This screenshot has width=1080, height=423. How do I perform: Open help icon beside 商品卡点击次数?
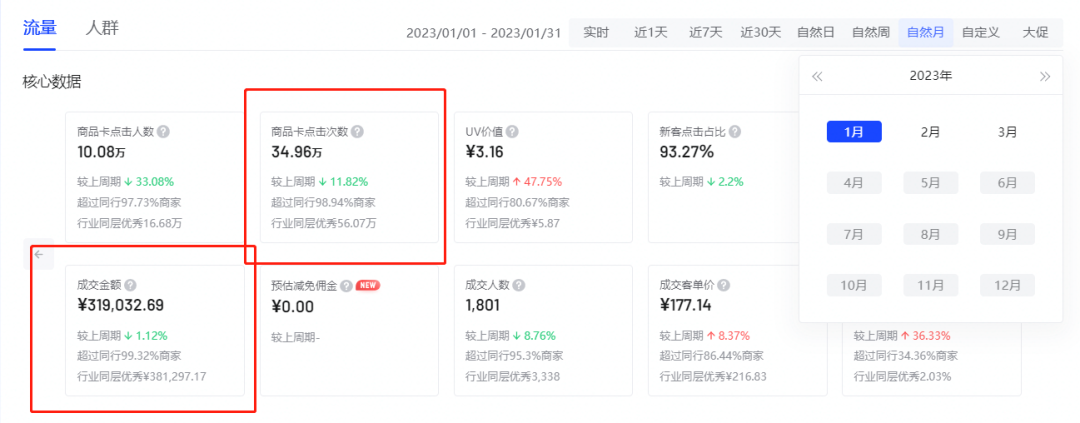pyautogui.click(x=357, y=132)
